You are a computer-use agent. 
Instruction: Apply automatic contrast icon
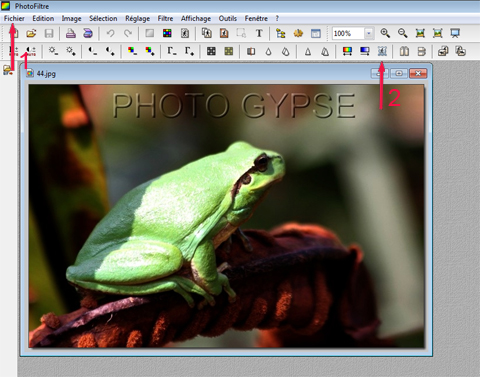[31, 51]
